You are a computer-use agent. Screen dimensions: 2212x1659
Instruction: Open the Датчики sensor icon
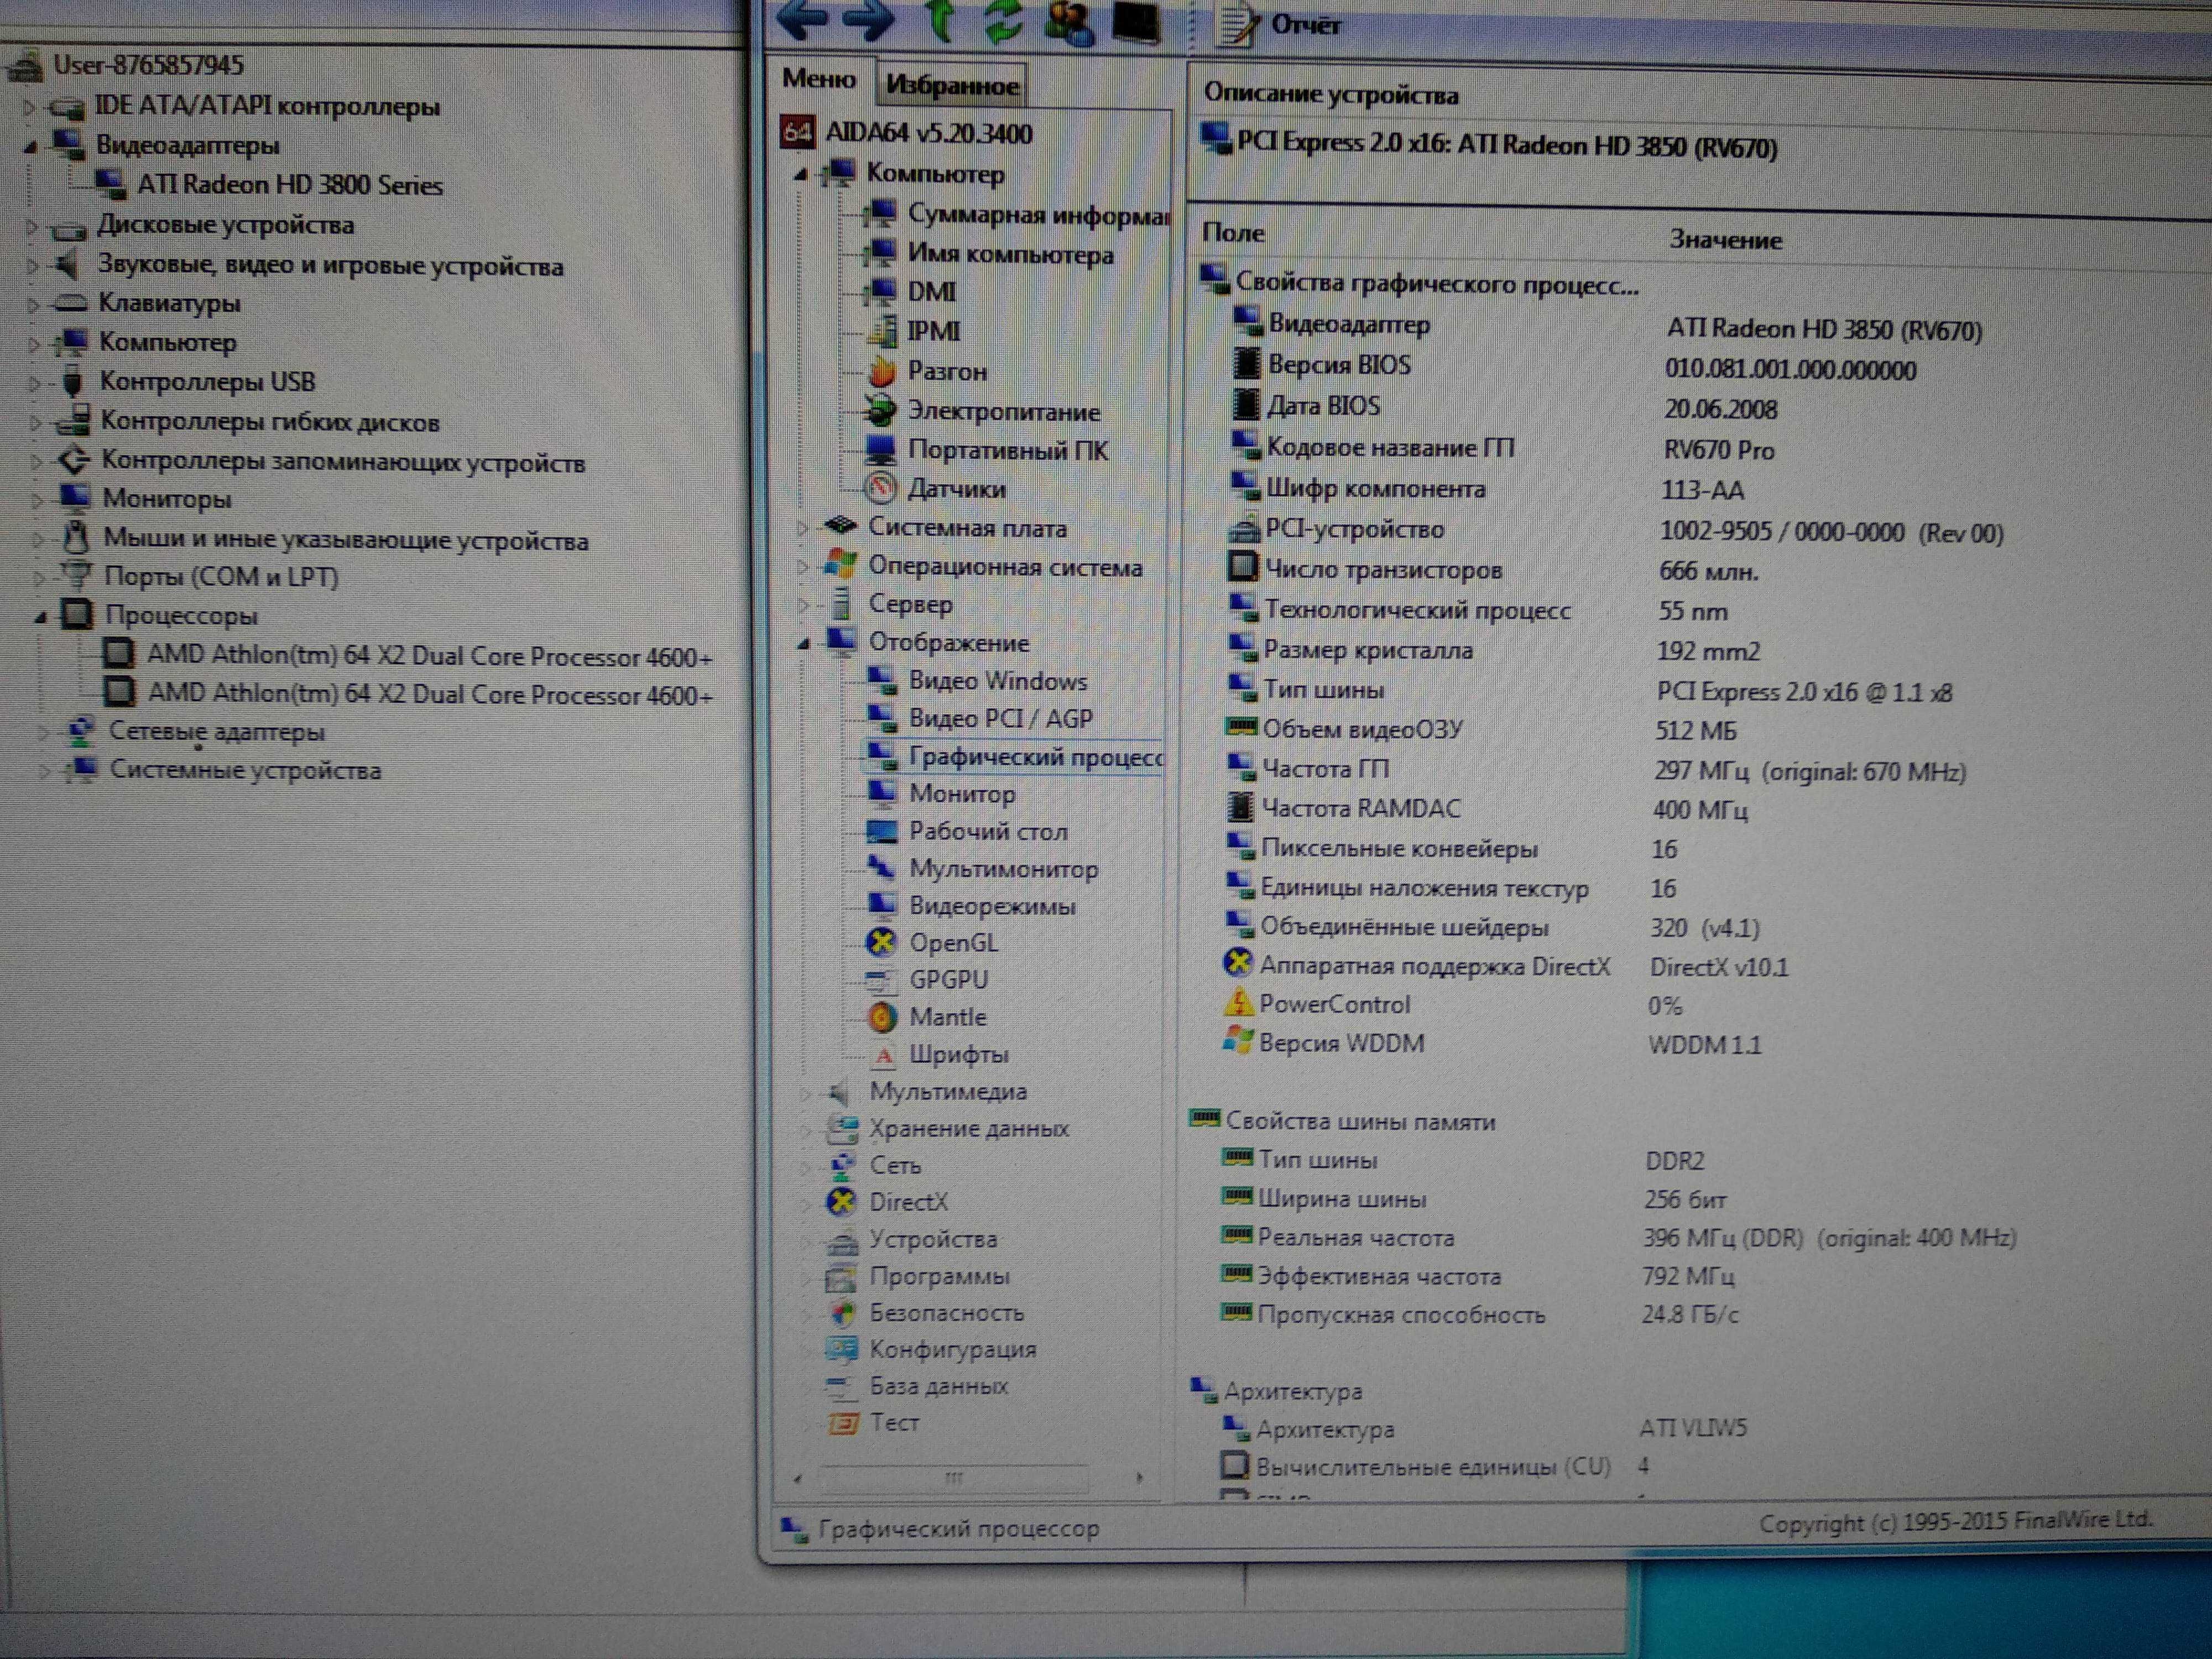[881, 488]
